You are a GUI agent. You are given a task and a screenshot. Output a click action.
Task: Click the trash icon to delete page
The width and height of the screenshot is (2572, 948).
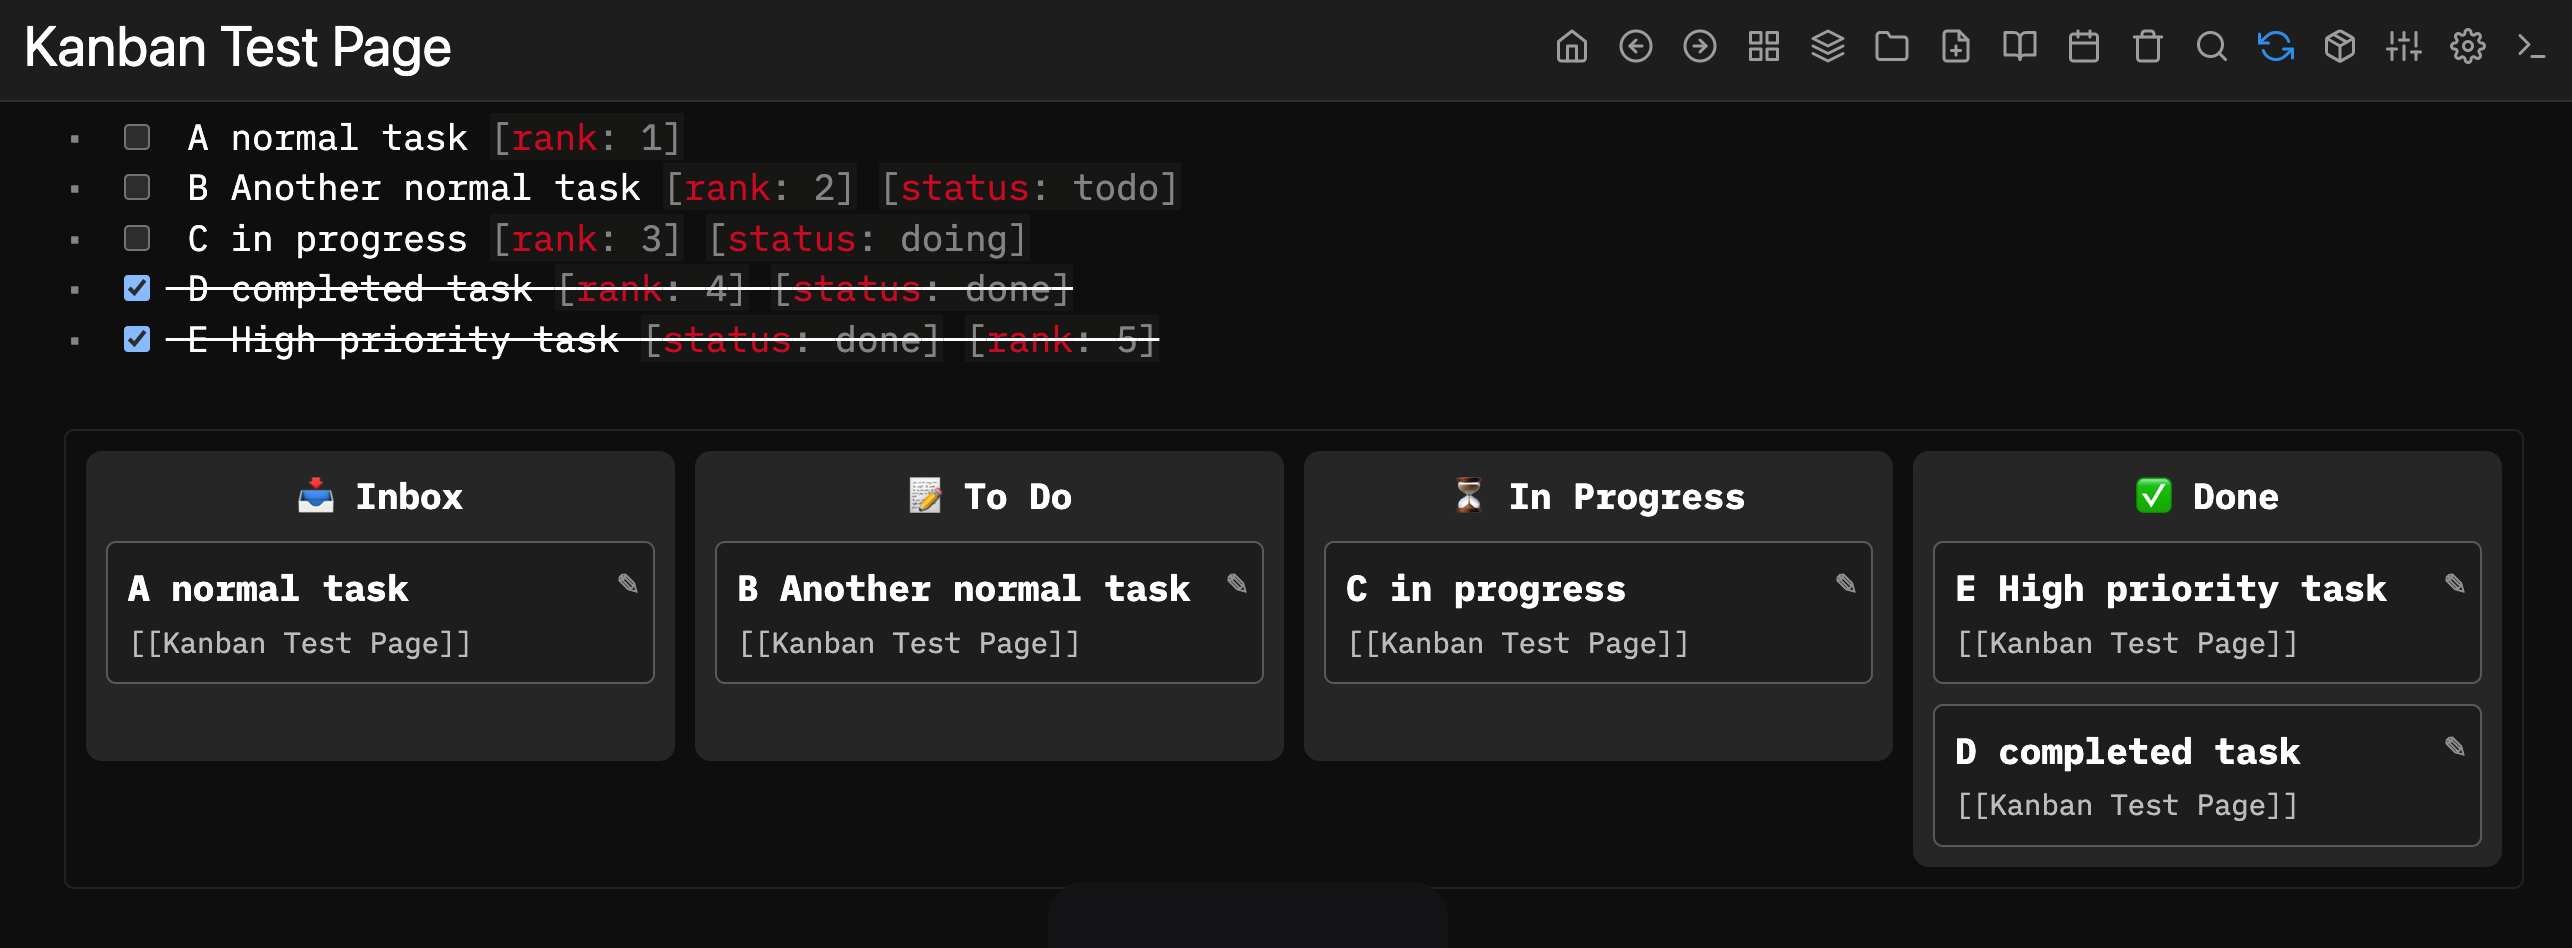(2147, 47)
